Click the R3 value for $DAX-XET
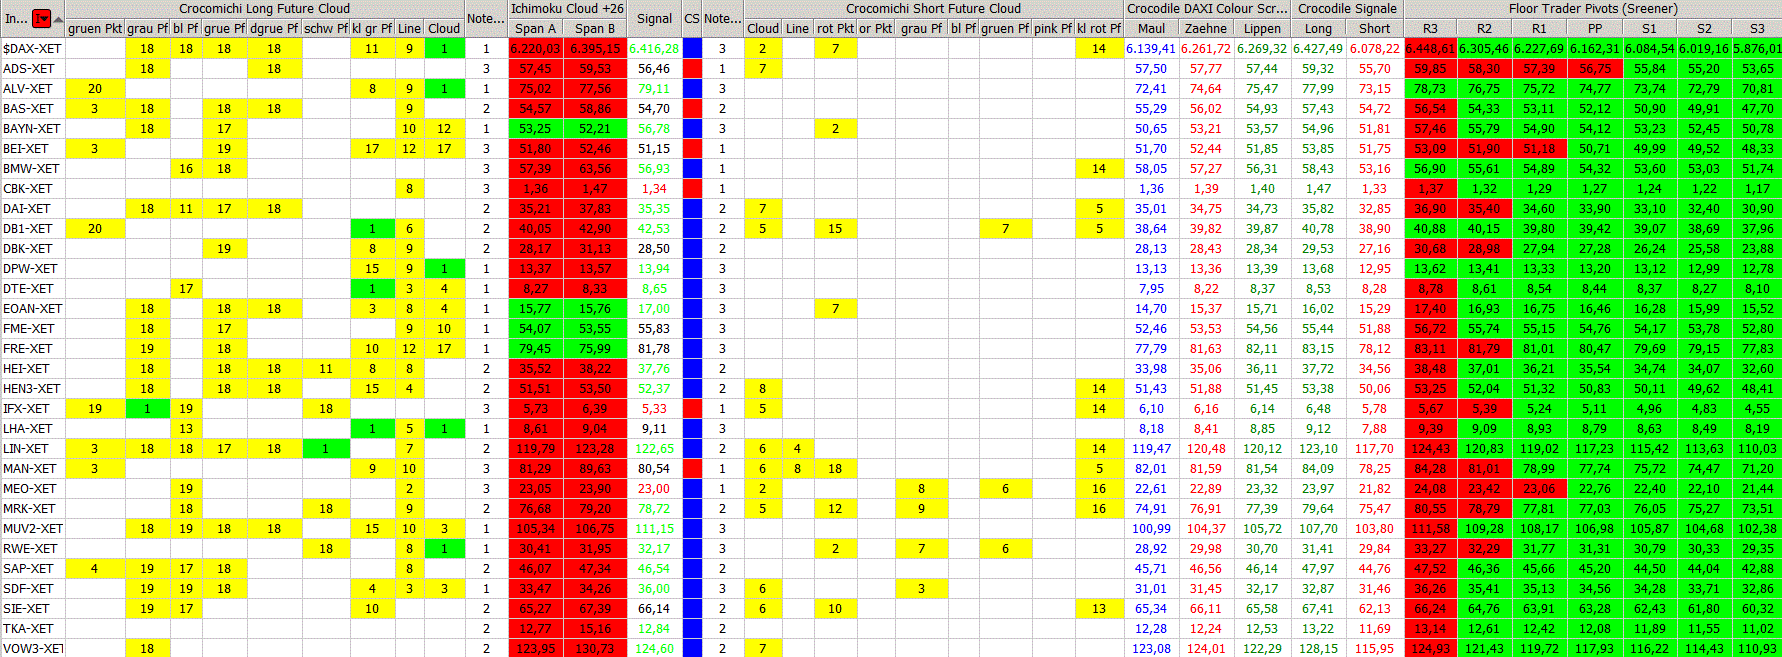The height and width of the screenshot is (657, 1782). point(1430,48)
